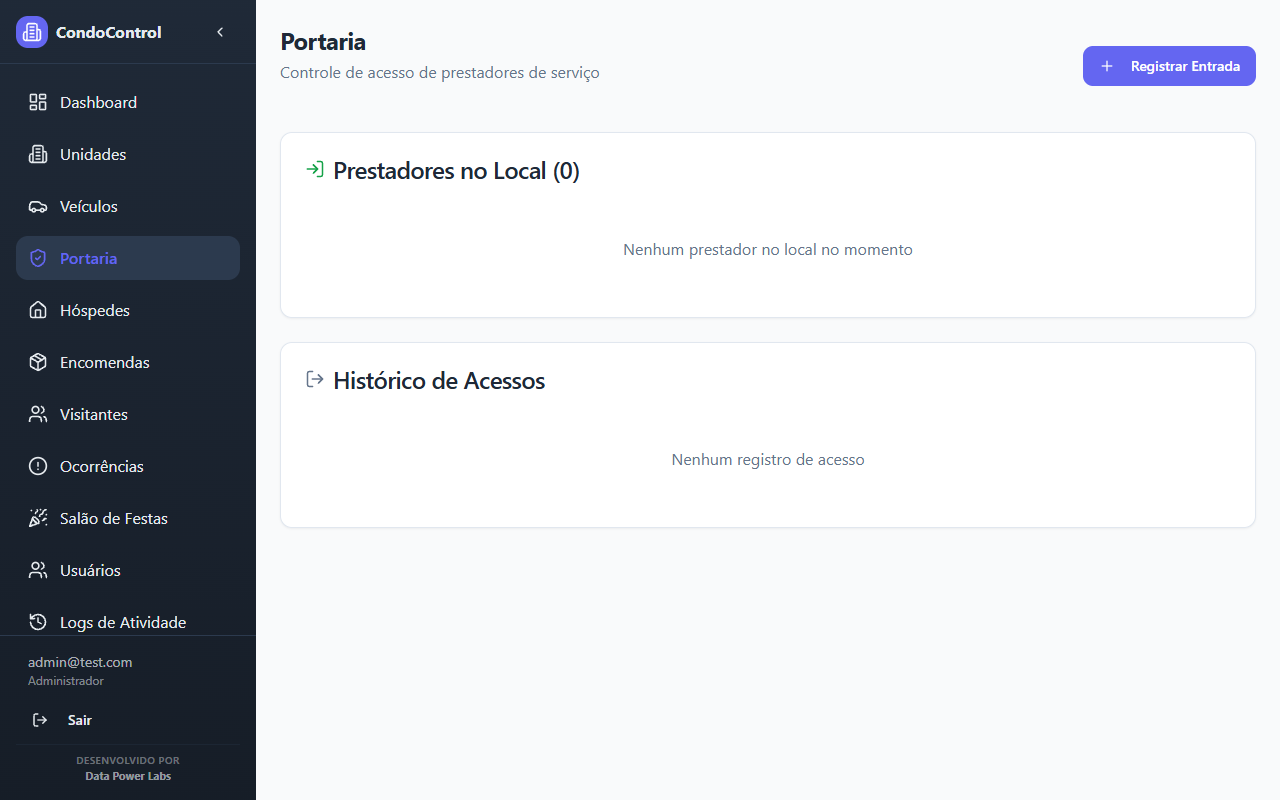Click the Portaria shield icon

pos(38,258)
